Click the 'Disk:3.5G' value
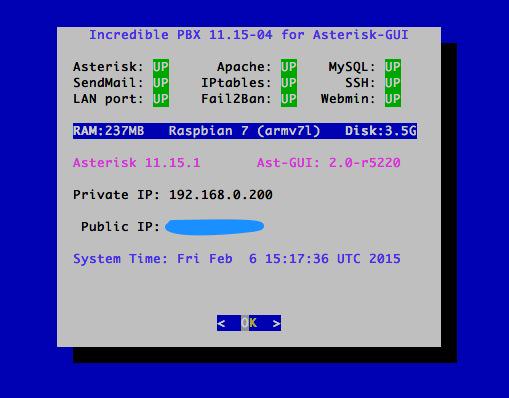The height and width of the screenshot is (398, 509). coord(381,131)
